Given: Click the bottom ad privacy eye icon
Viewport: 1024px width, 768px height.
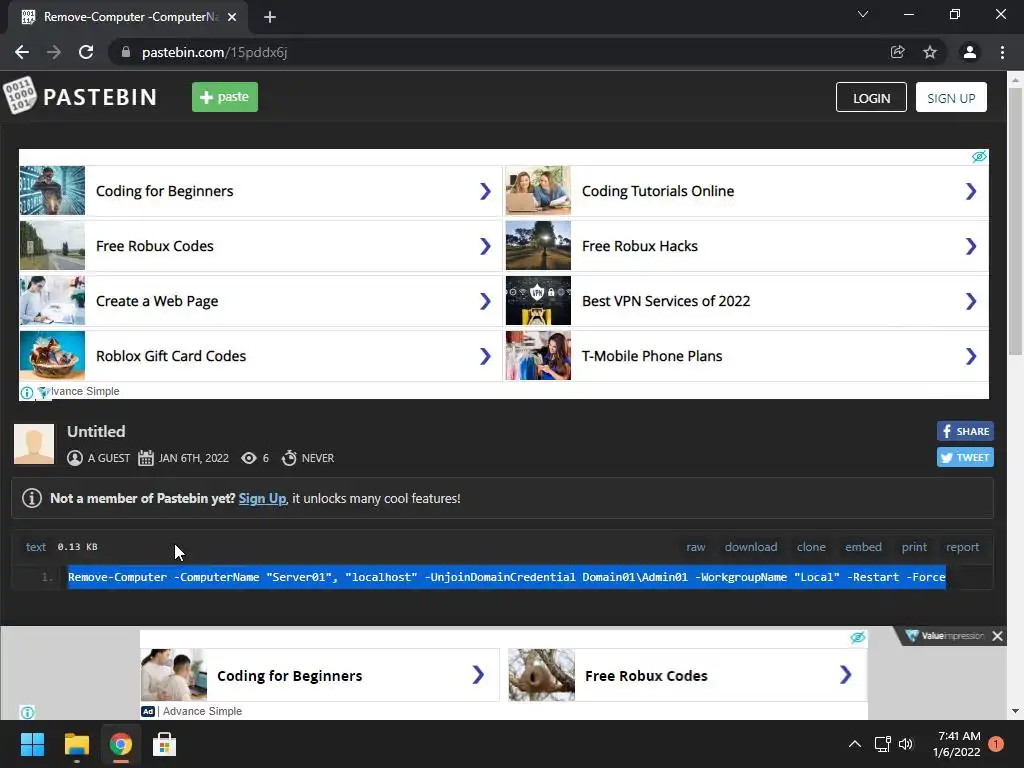Looking at the screenshot, I should pyautogui.click(x=857, y=637).
